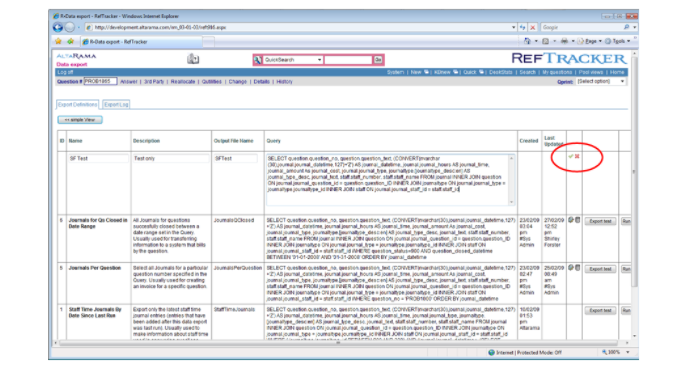The height and width of the screenshot is (373, 687).
Task: Click the Name field containing SF Test
Action: pyautogui.click(x=98, y=158)
